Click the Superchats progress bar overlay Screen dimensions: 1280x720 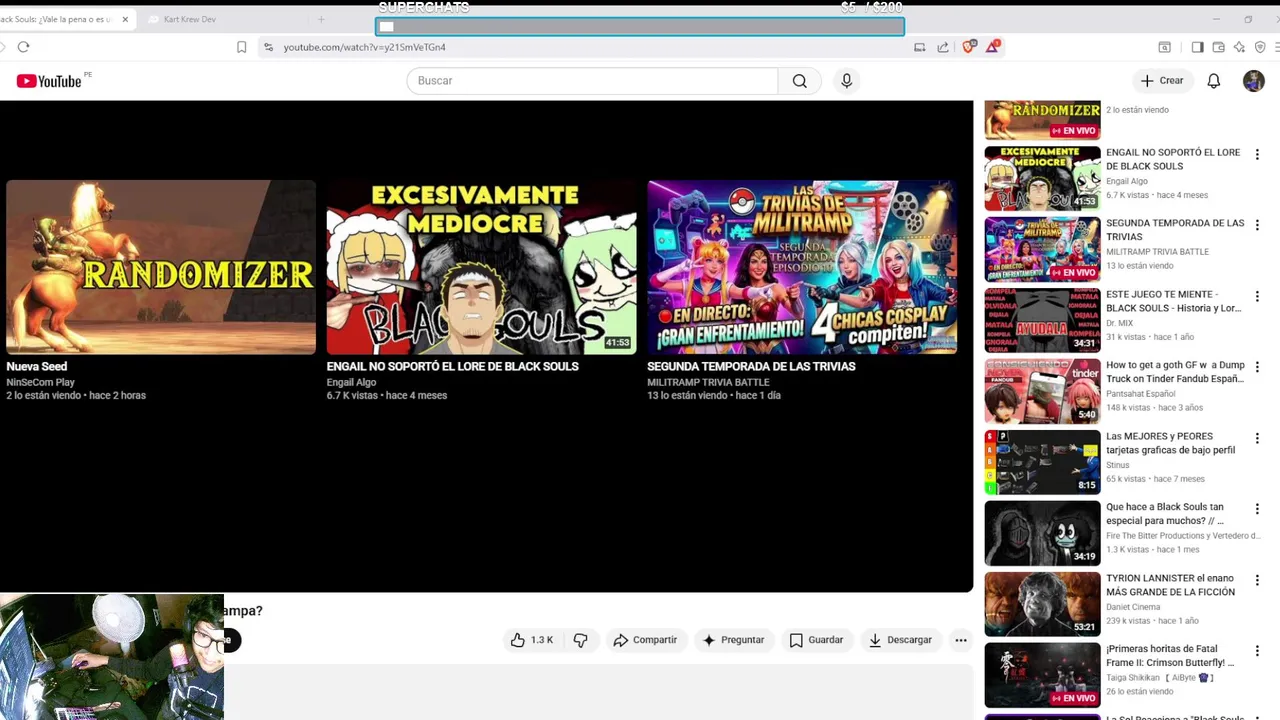(x=640, y=27)
